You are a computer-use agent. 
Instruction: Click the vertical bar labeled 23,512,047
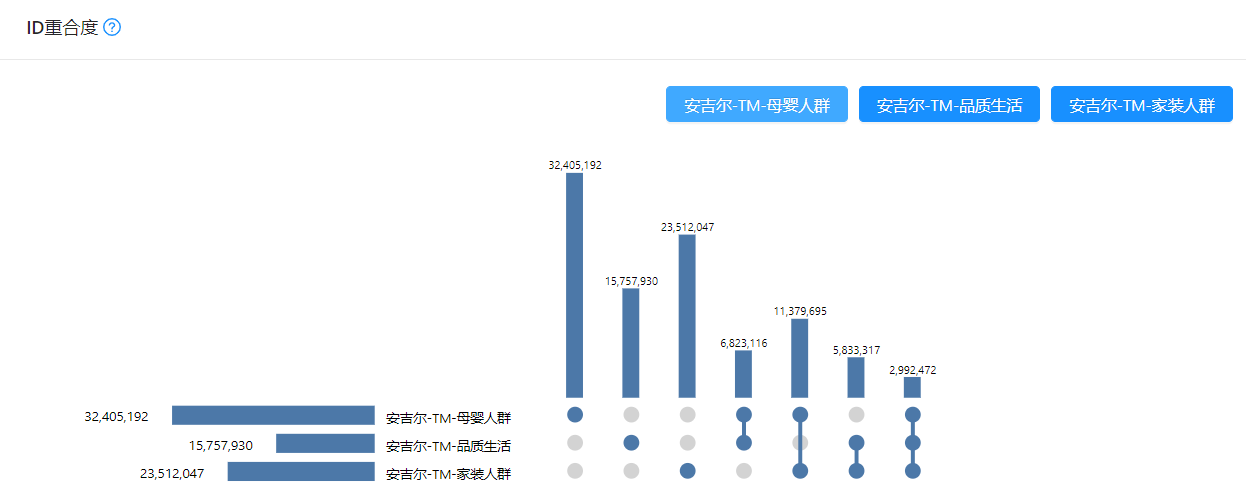click(x=687, y=316)
